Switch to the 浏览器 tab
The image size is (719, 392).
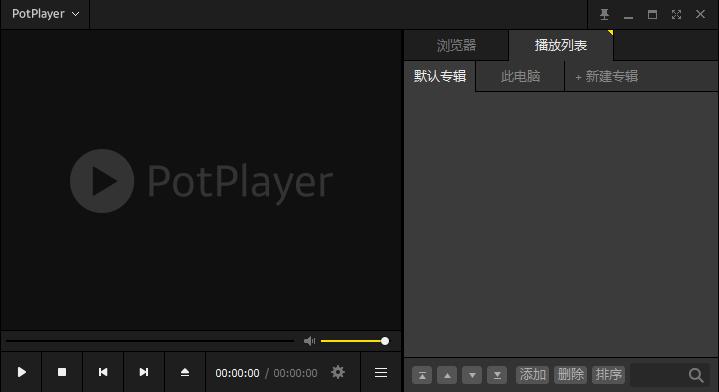[x=456, y=45]
